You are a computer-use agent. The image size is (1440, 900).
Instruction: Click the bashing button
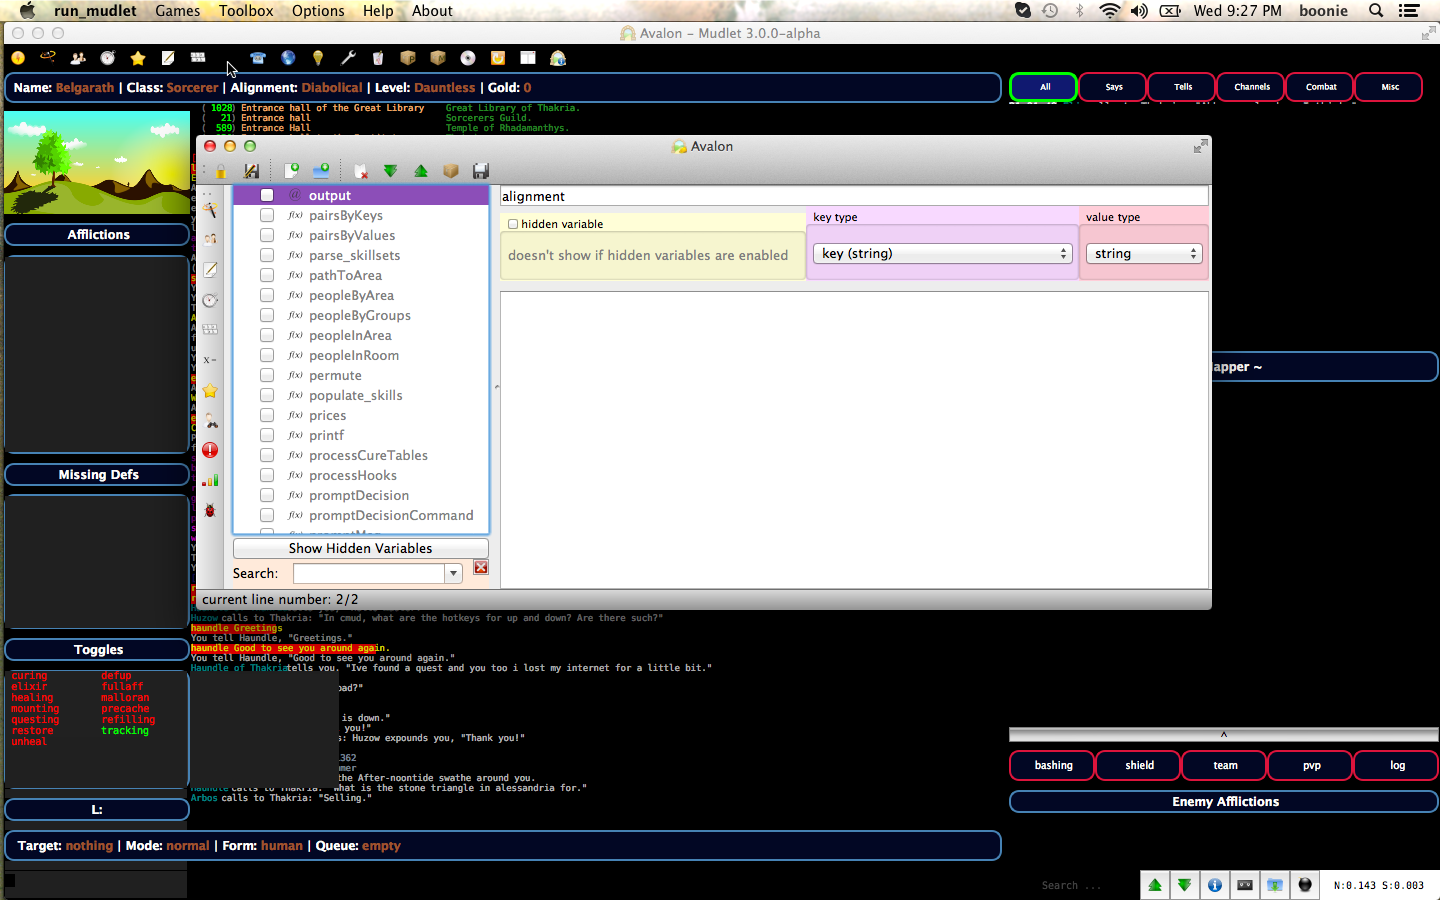click(1053, 765)
